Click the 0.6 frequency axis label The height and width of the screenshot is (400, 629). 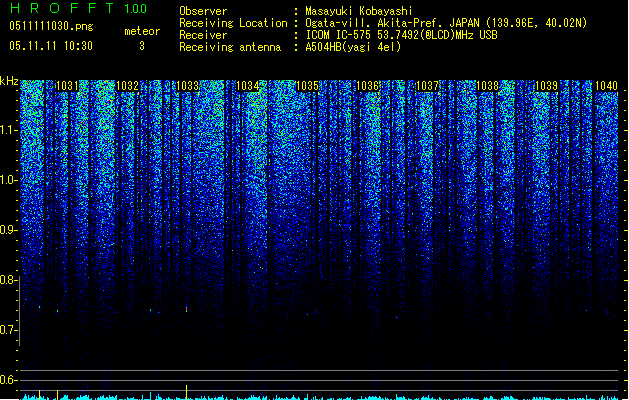[x=9, y=380]
